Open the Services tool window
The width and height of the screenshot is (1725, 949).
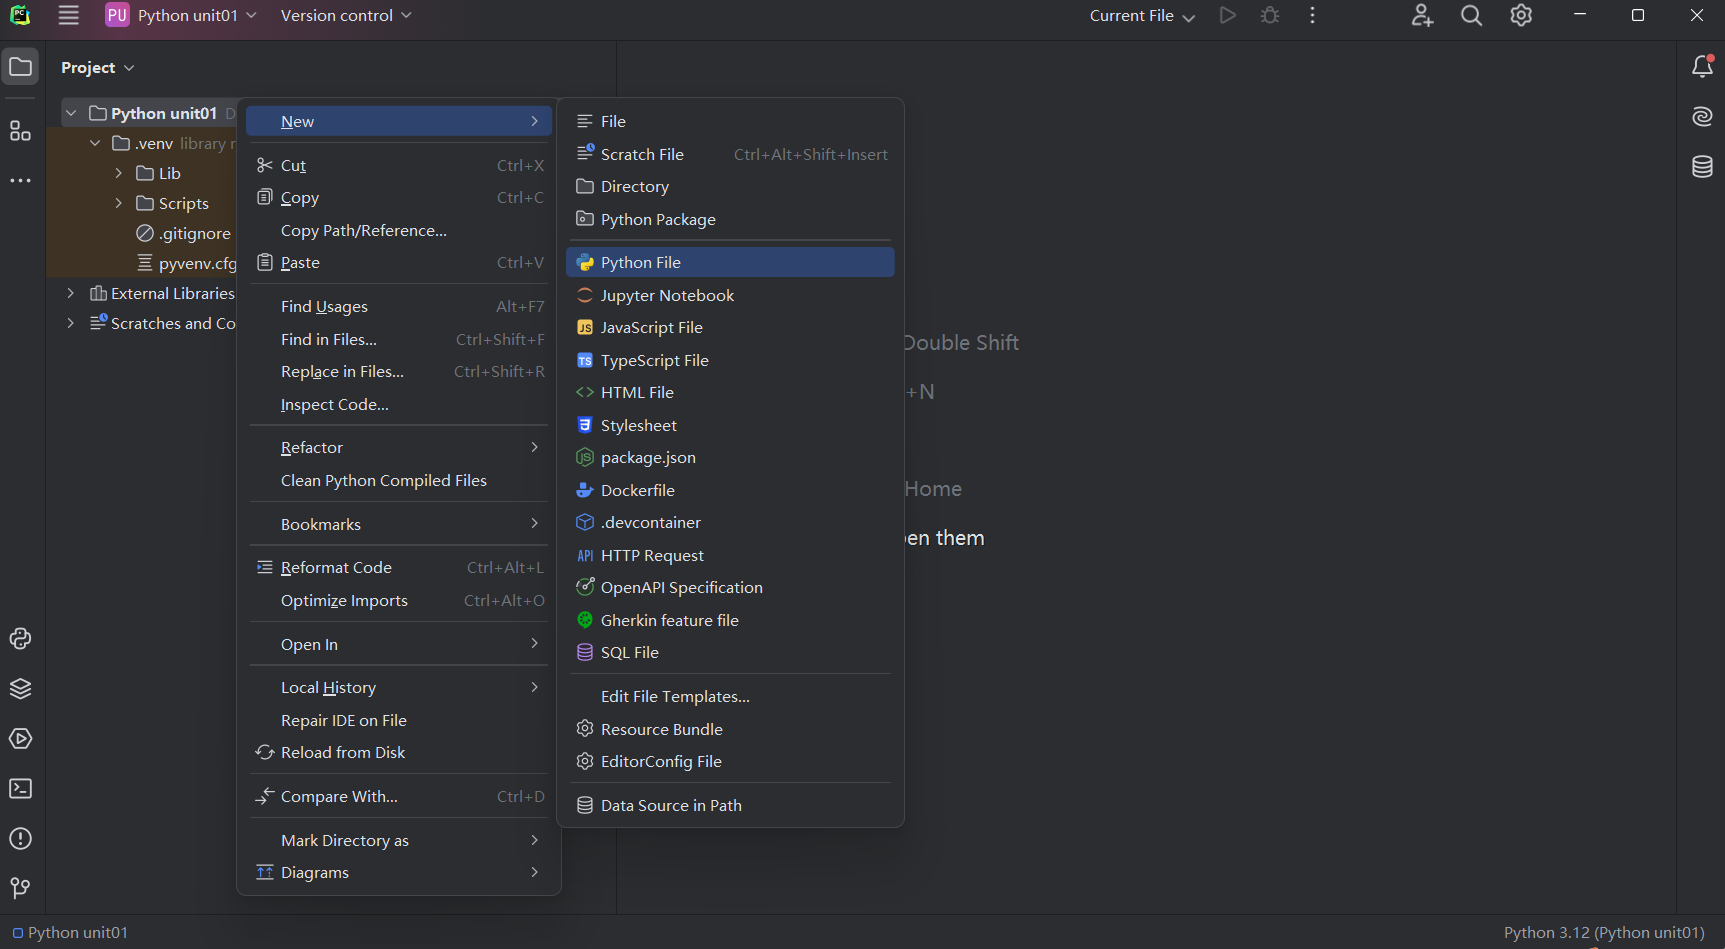(x=20, y=739)
